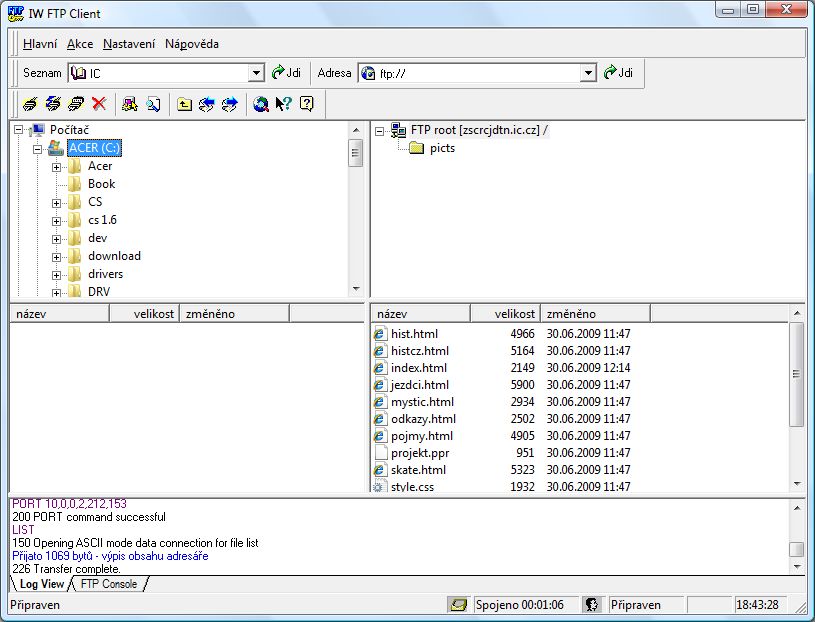Select the skate.html file icon
This screenshot has width=815, height=622.
pyautogui.click(x=380, y=470)
